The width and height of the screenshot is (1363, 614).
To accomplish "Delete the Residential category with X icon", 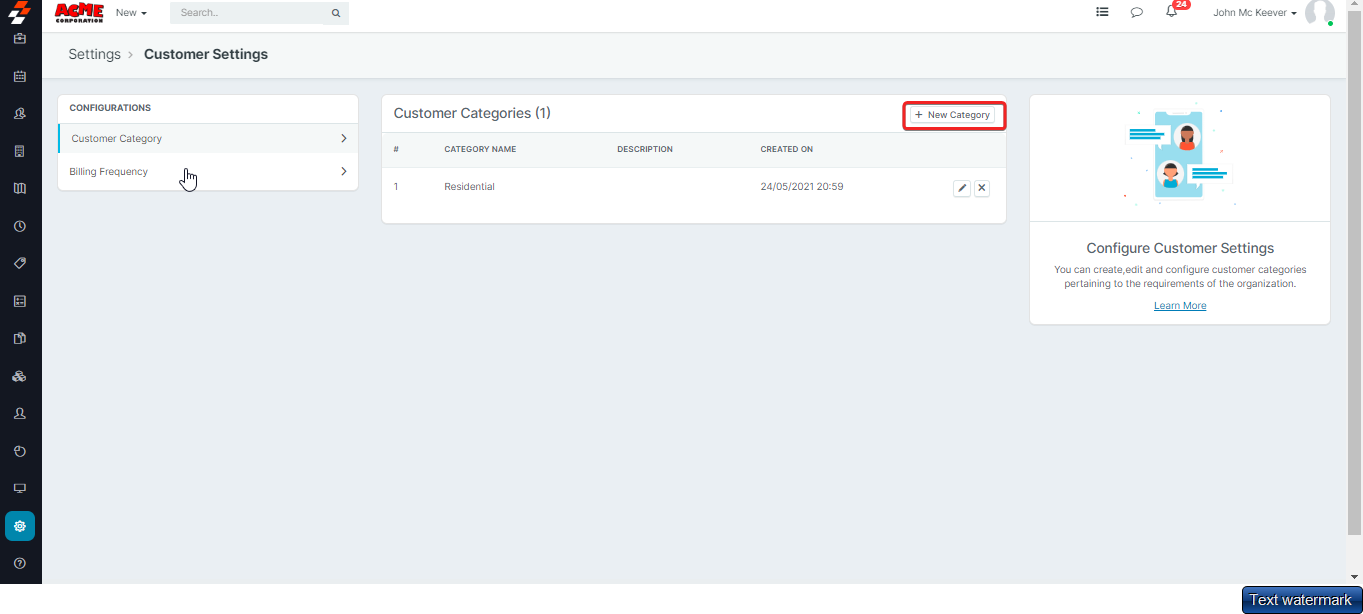I will point(982,188).
